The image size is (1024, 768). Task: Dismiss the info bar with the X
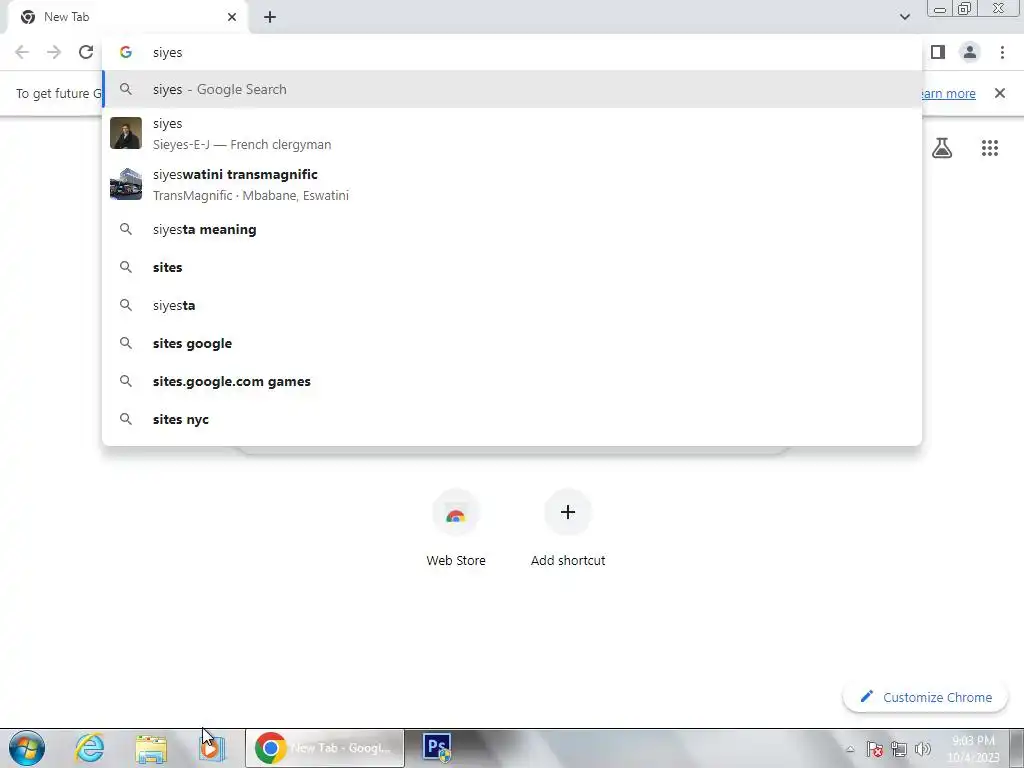999,93
